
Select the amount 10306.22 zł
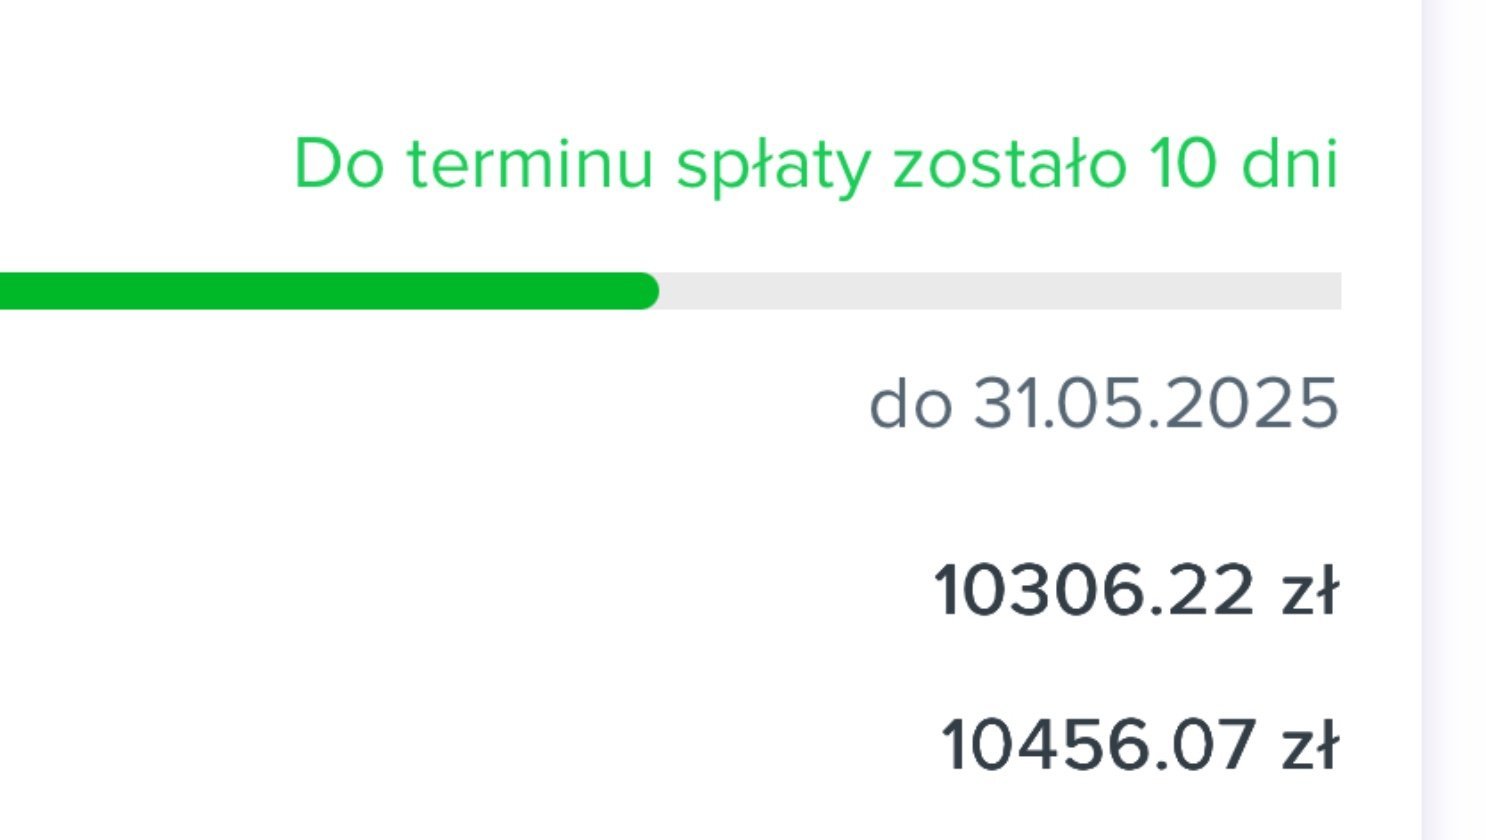pos(1135,590)
